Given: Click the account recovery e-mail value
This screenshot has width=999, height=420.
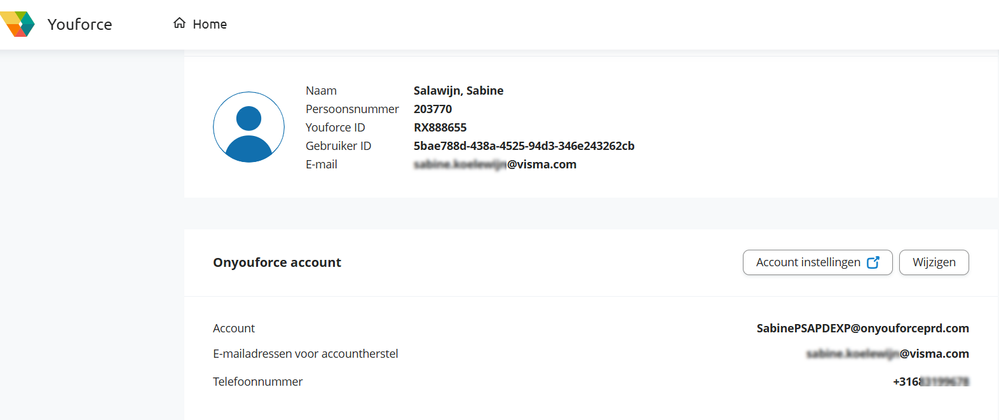Looking at the screenshot, I should point(887,354).
